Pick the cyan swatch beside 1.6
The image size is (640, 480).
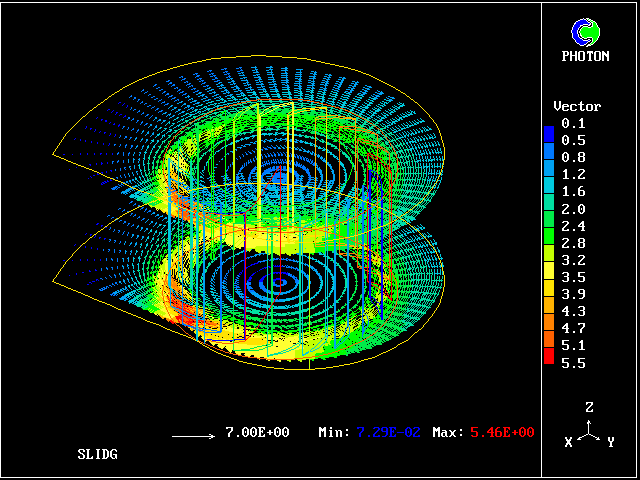pos(548,191)
